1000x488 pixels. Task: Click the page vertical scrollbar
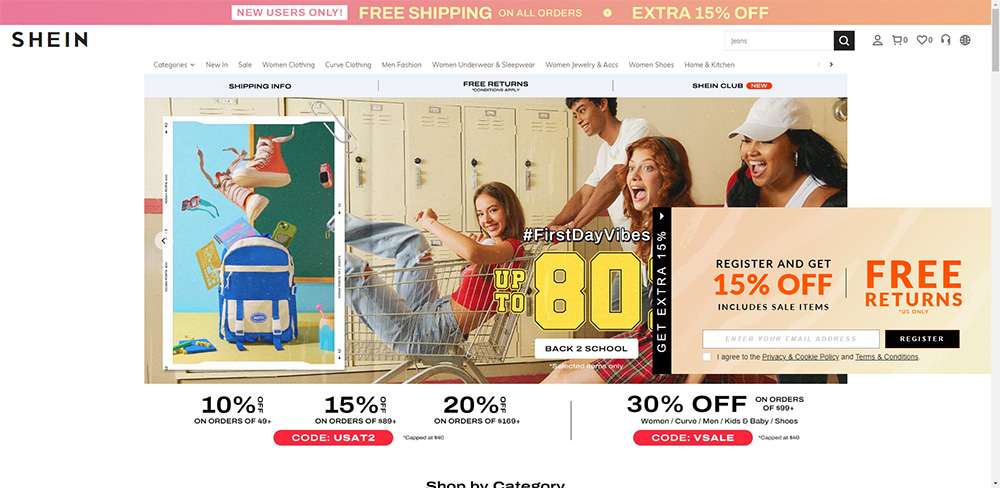[x=996, y=244]
